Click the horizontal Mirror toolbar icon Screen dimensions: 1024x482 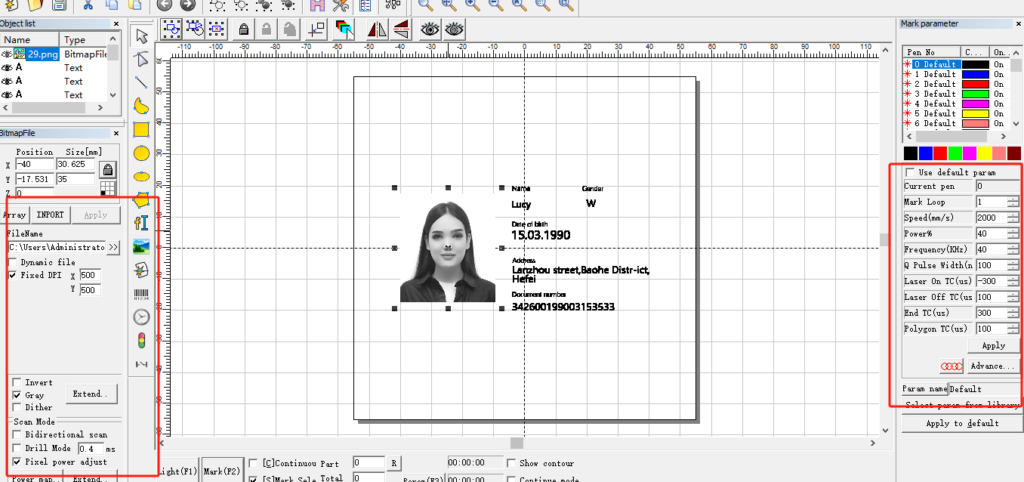(380, 29)
